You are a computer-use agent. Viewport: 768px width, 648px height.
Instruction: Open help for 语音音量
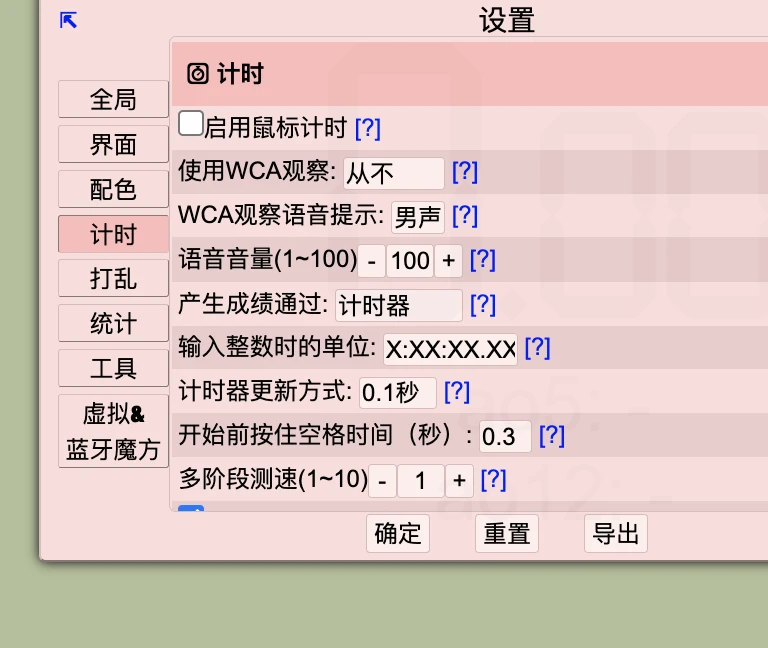(483, 260)
